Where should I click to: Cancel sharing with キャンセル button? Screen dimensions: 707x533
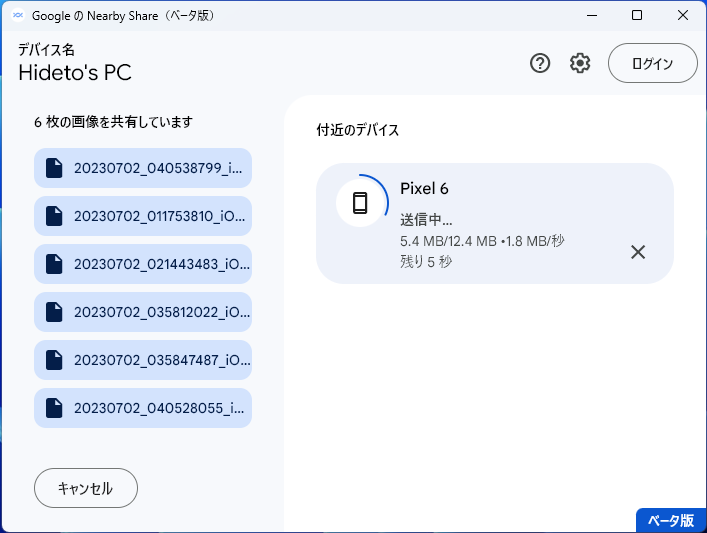[86, 488]
